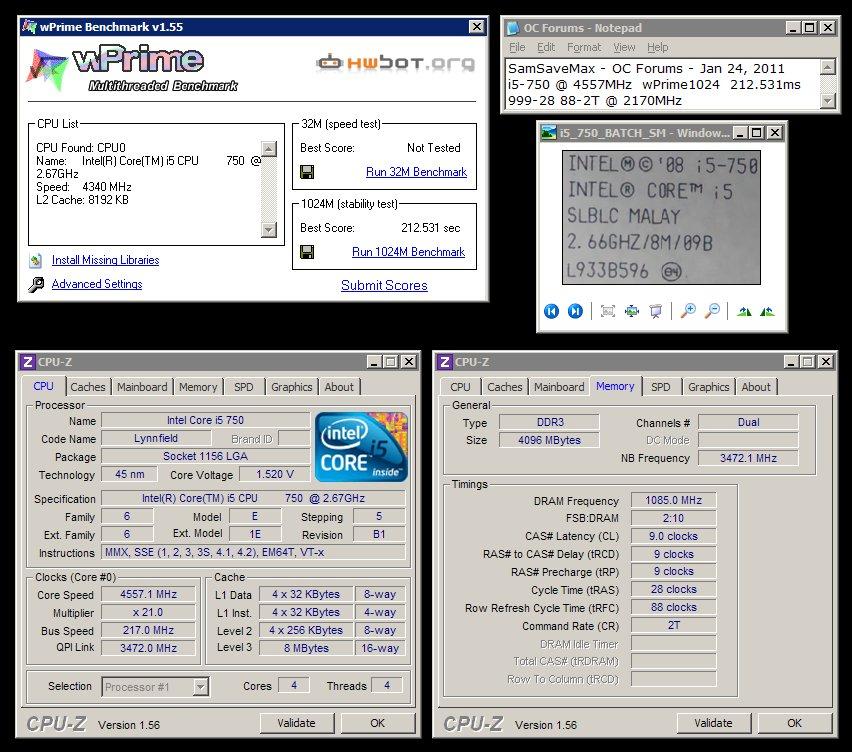The image size is (852, 752).
Task: Click wPrime title bar application icon
Action: (29, 27)
